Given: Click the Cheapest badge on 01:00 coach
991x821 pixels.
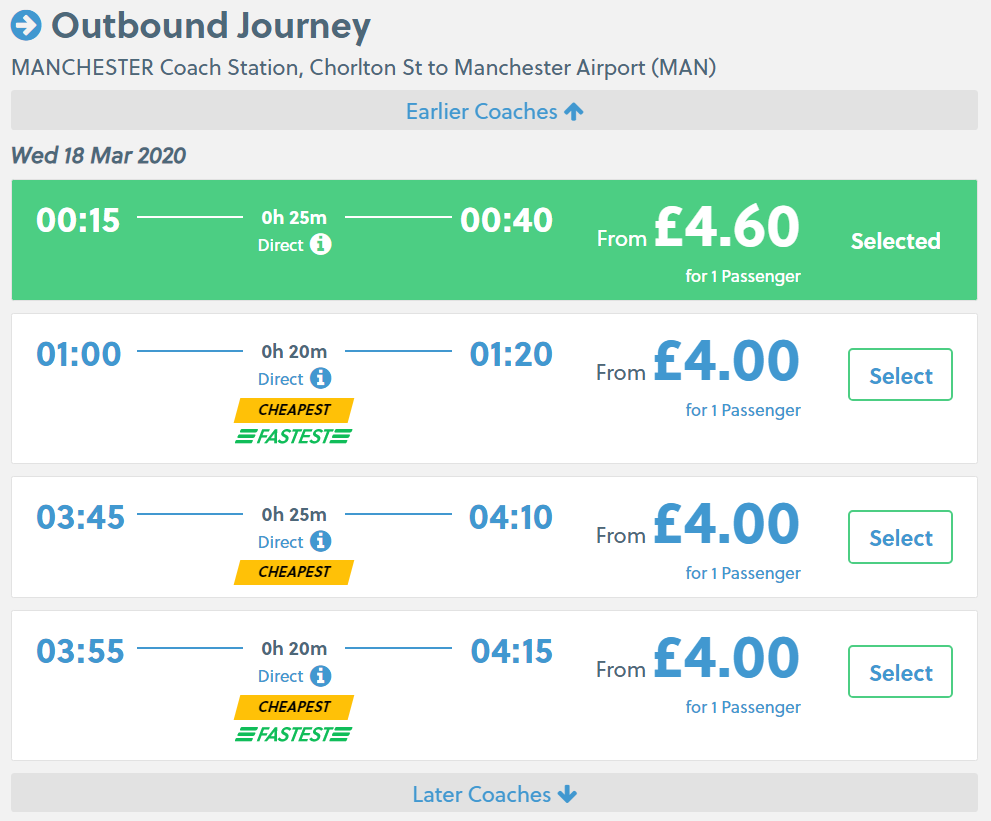Looking at the screenshot, I should (x=294, y=410).
